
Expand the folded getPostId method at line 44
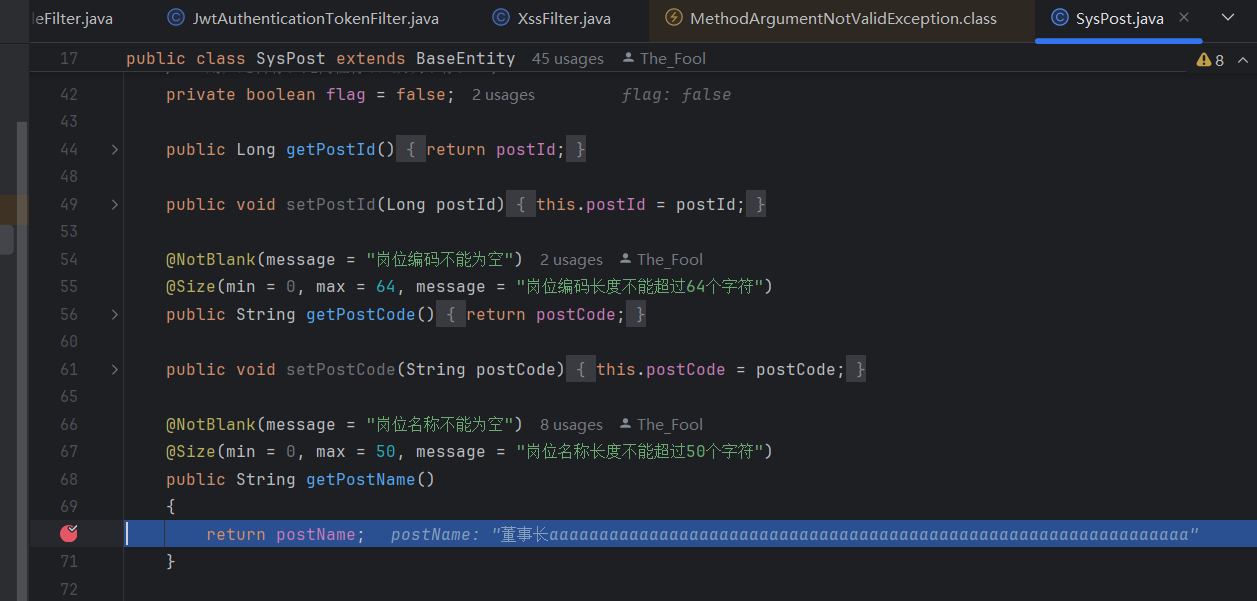tap(114, 150)
